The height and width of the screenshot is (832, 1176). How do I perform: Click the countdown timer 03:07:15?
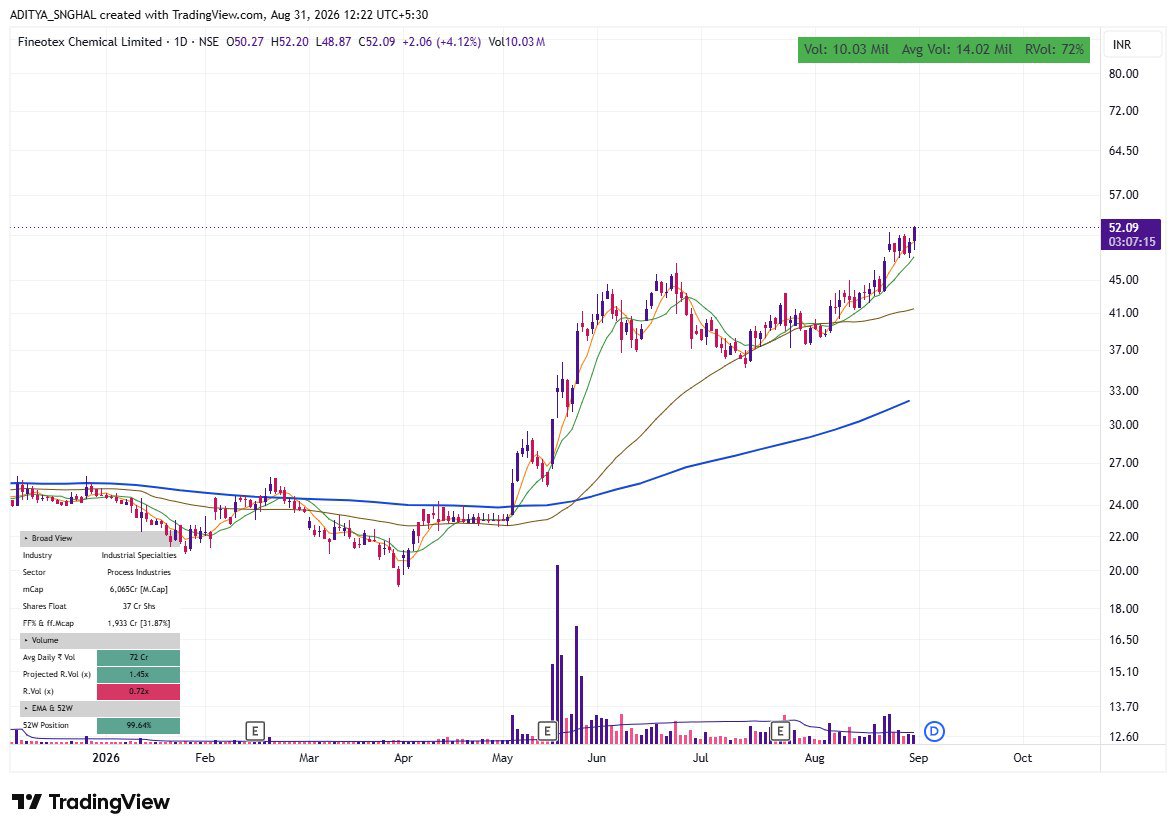pos(1132,242)
